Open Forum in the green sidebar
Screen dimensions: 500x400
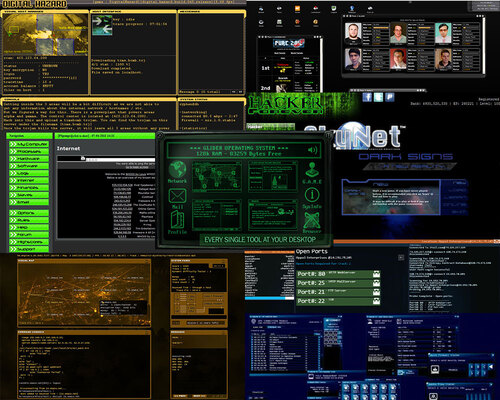29,235
